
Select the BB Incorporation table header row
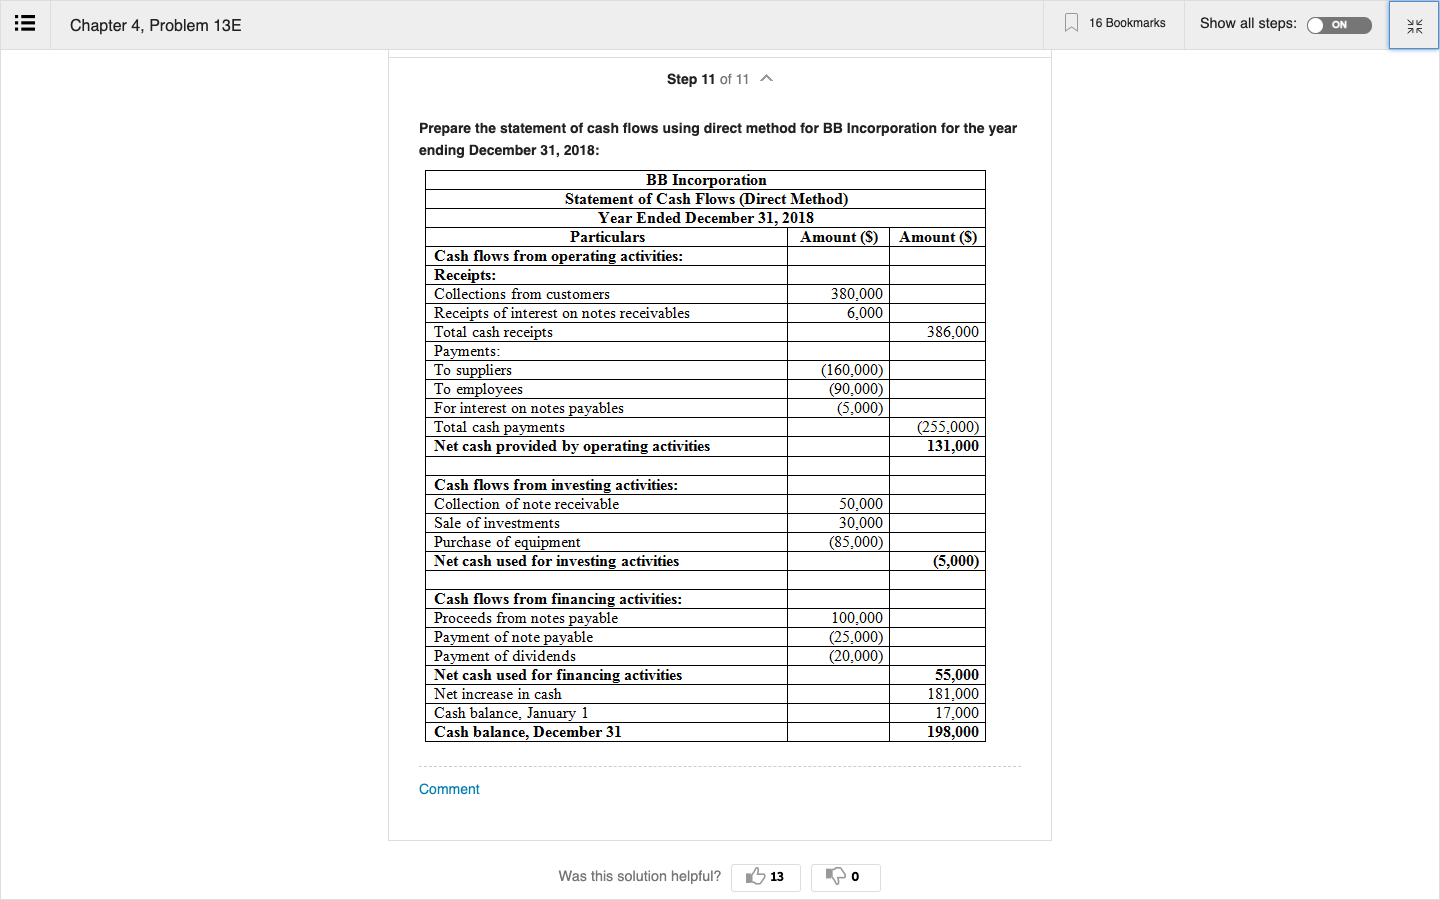[705, 180]
